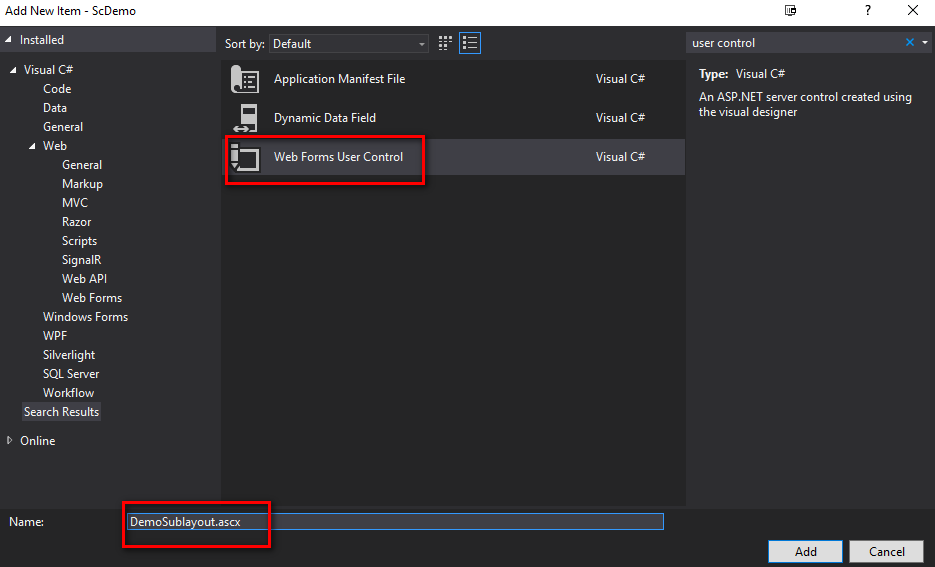The image size is (935, 567).
Task: Open the Sort by Default dropdown
Action: 349,44
